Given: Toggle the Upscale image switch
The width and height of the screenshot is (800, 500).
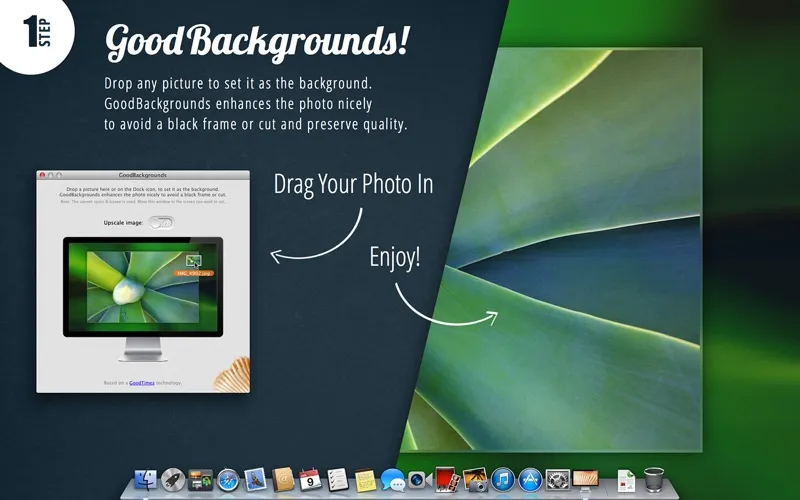Looking at the screenshot, I should (x=161, y=222).
